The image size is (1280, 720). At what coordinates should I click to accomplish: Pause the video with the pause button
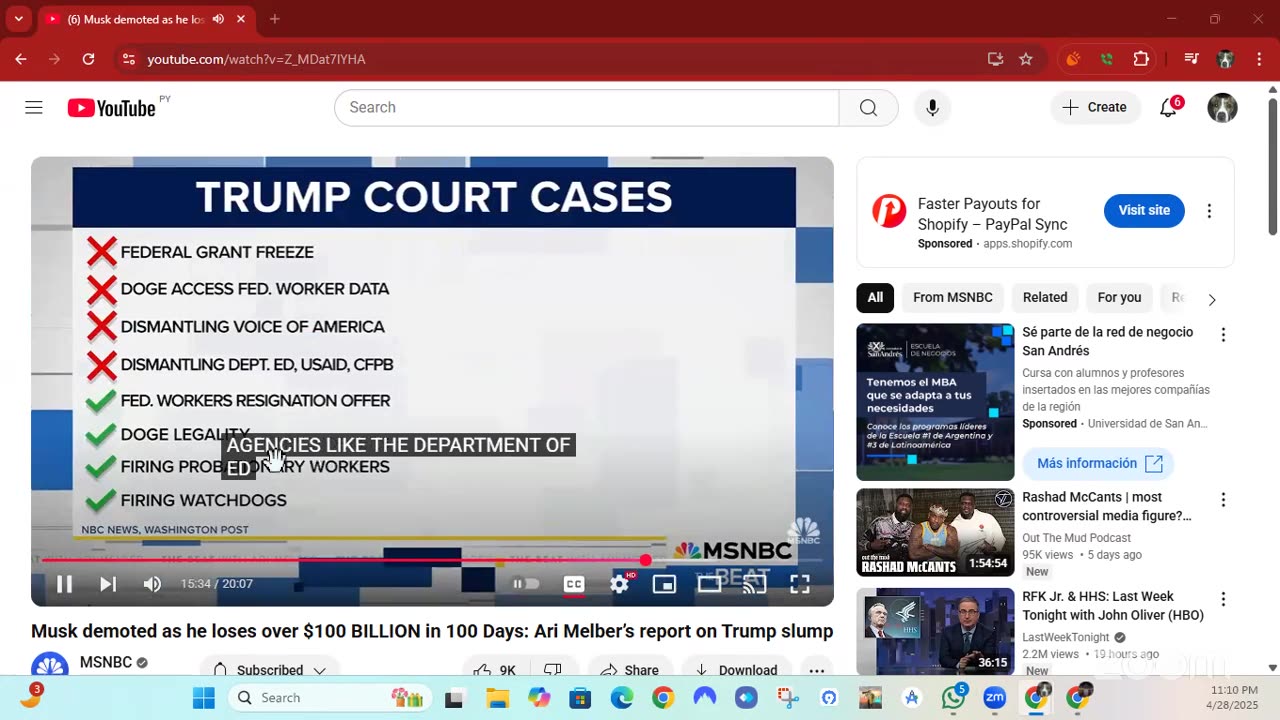[64, 584]
